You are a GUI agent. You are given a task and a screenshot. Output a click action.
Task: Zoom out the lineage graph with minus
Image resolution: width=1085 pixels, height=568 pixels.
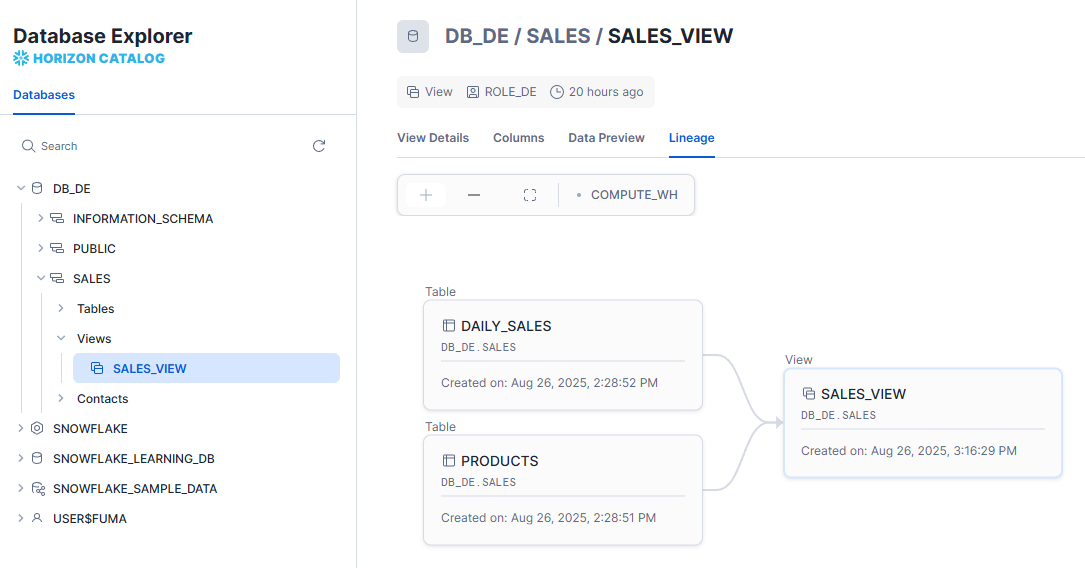[474, 195]
